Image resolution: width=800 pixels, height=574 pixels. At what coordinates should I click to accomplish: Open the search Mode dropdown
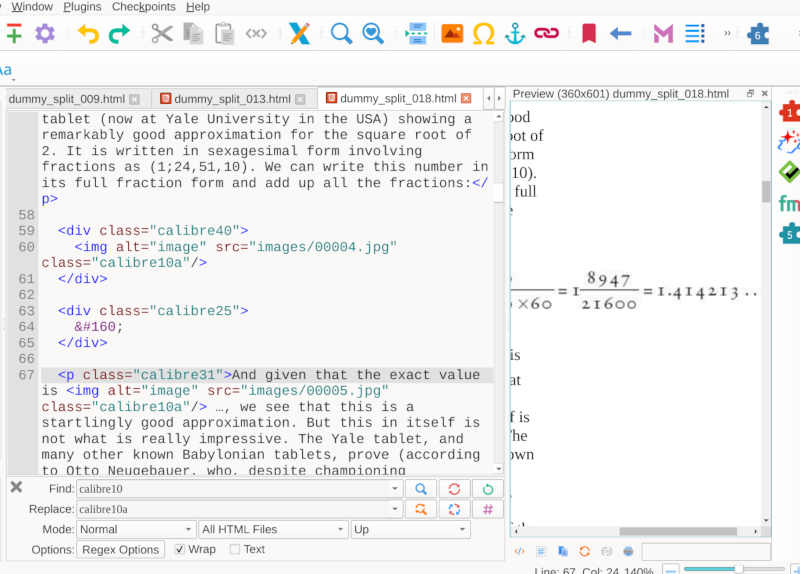[136, 529]
